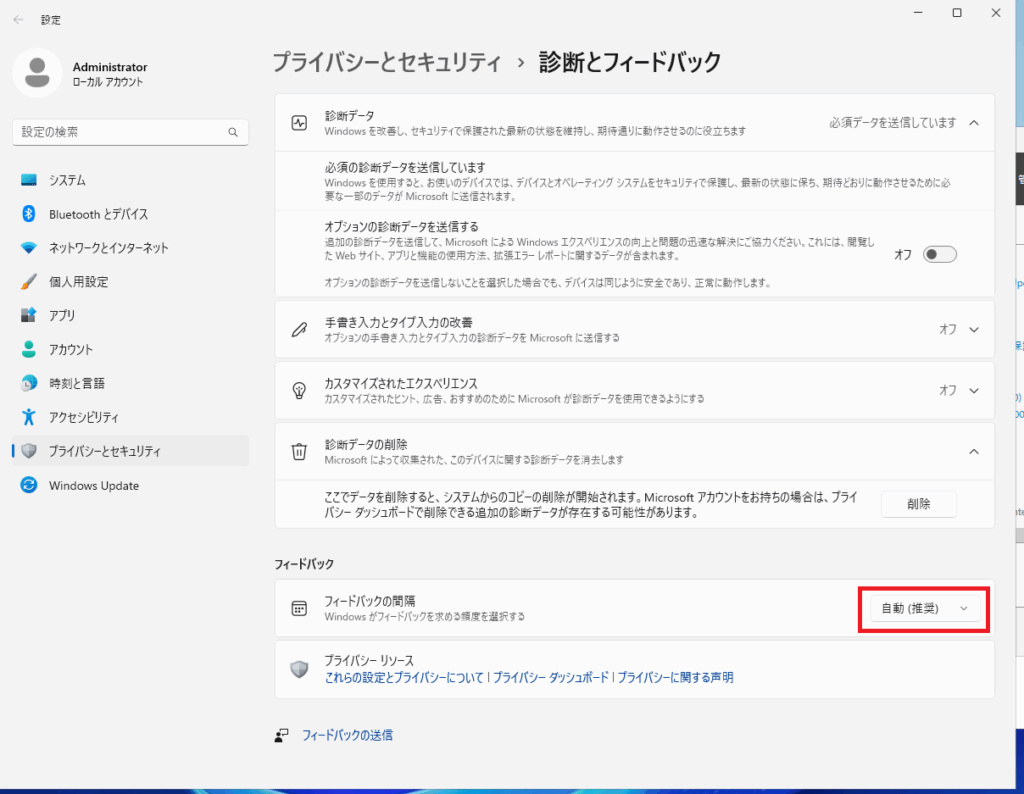This screenshot has width=1024, height=794.
Task: Click the Bluetooth とデバイス icon
Action: tap(29, 214)
